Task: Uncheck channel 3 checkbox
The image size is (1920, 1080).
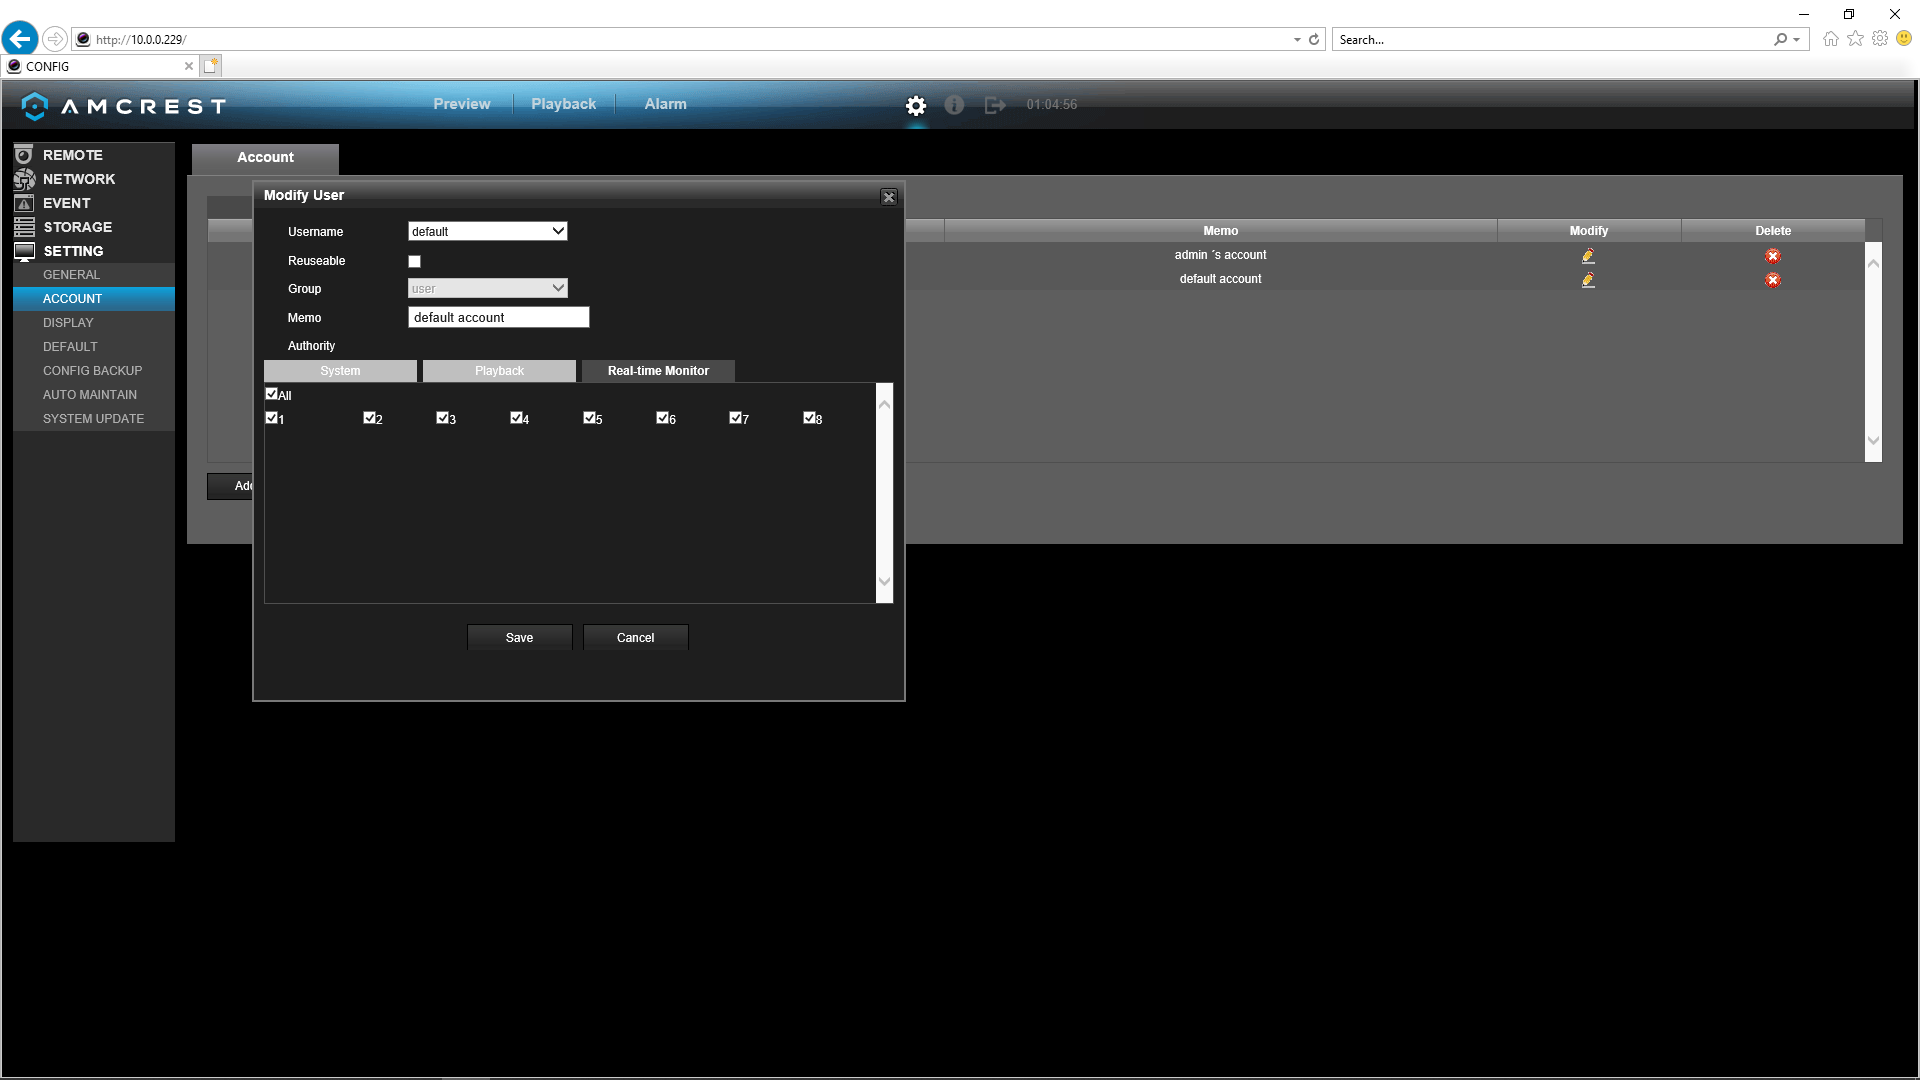Action: pyautogui.click(x=442, y=418)
